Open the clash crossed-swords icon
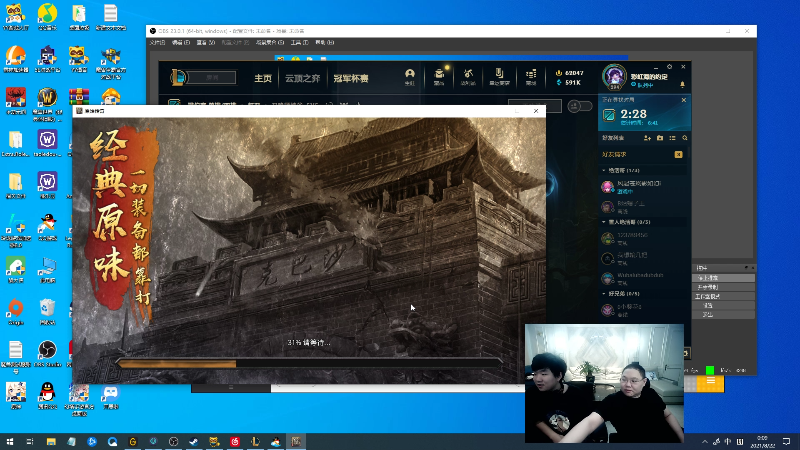 [468, 77]
